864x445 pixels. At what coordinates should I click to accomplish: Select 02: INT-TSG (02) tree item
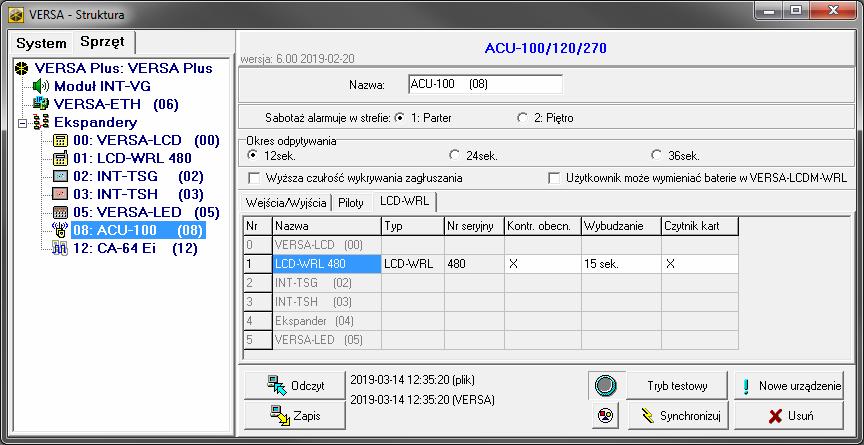138,177
